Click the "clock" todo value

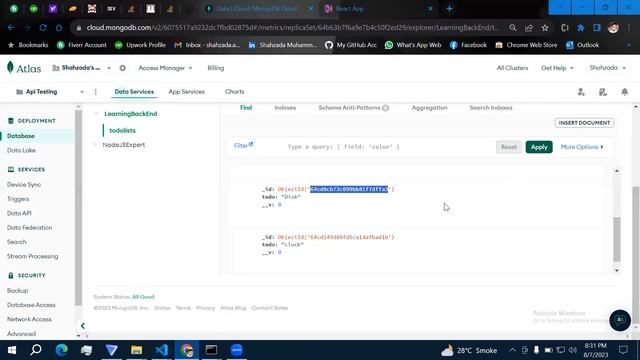(x=292, y=244)
